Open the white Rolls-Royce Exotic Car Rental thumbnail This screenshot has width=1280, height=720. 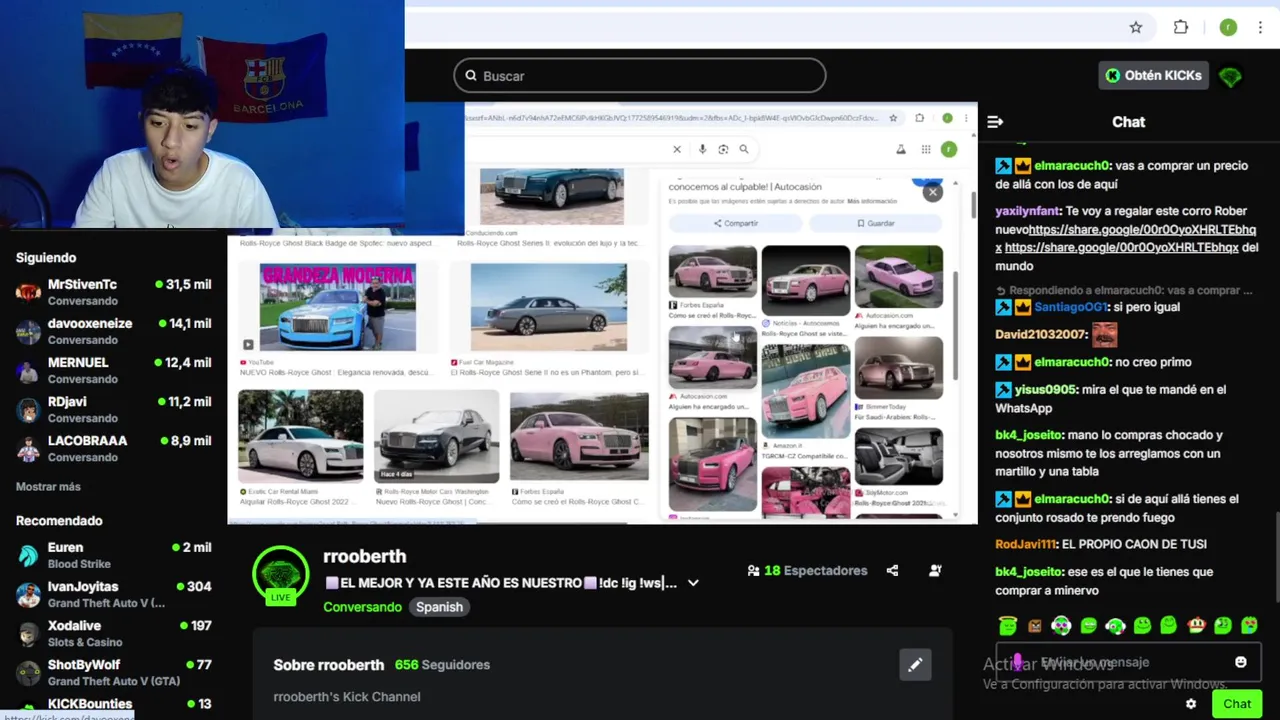tap(300, 437)
